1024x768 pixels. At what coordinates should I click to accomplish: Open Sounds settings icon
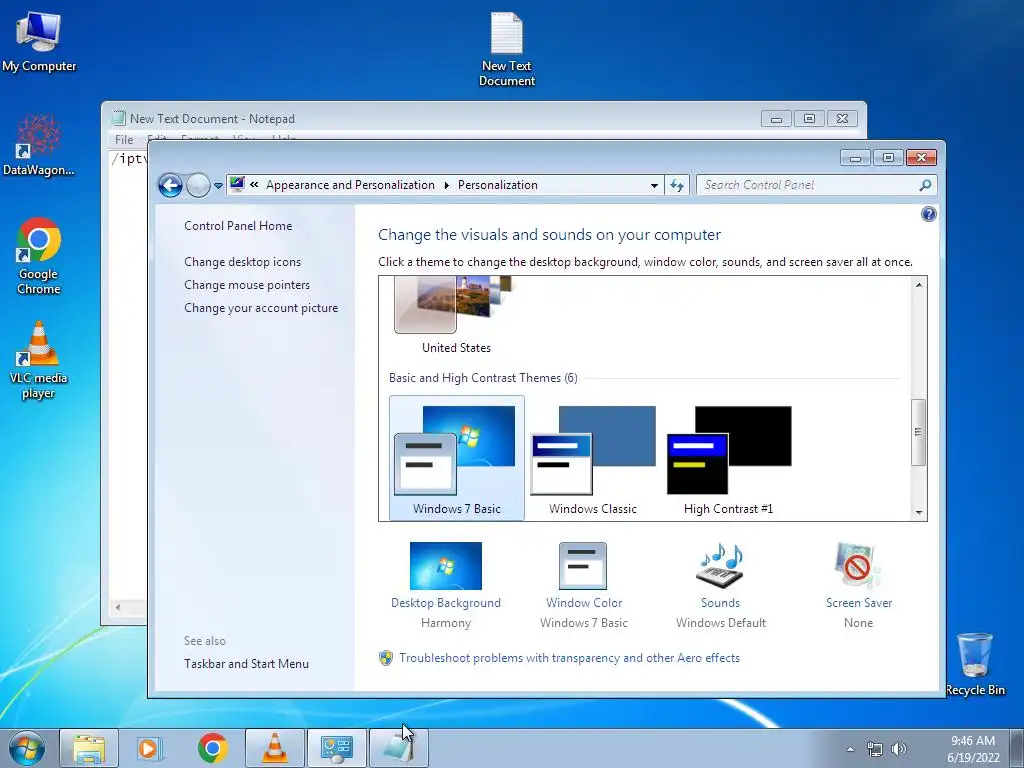[720, 566]
